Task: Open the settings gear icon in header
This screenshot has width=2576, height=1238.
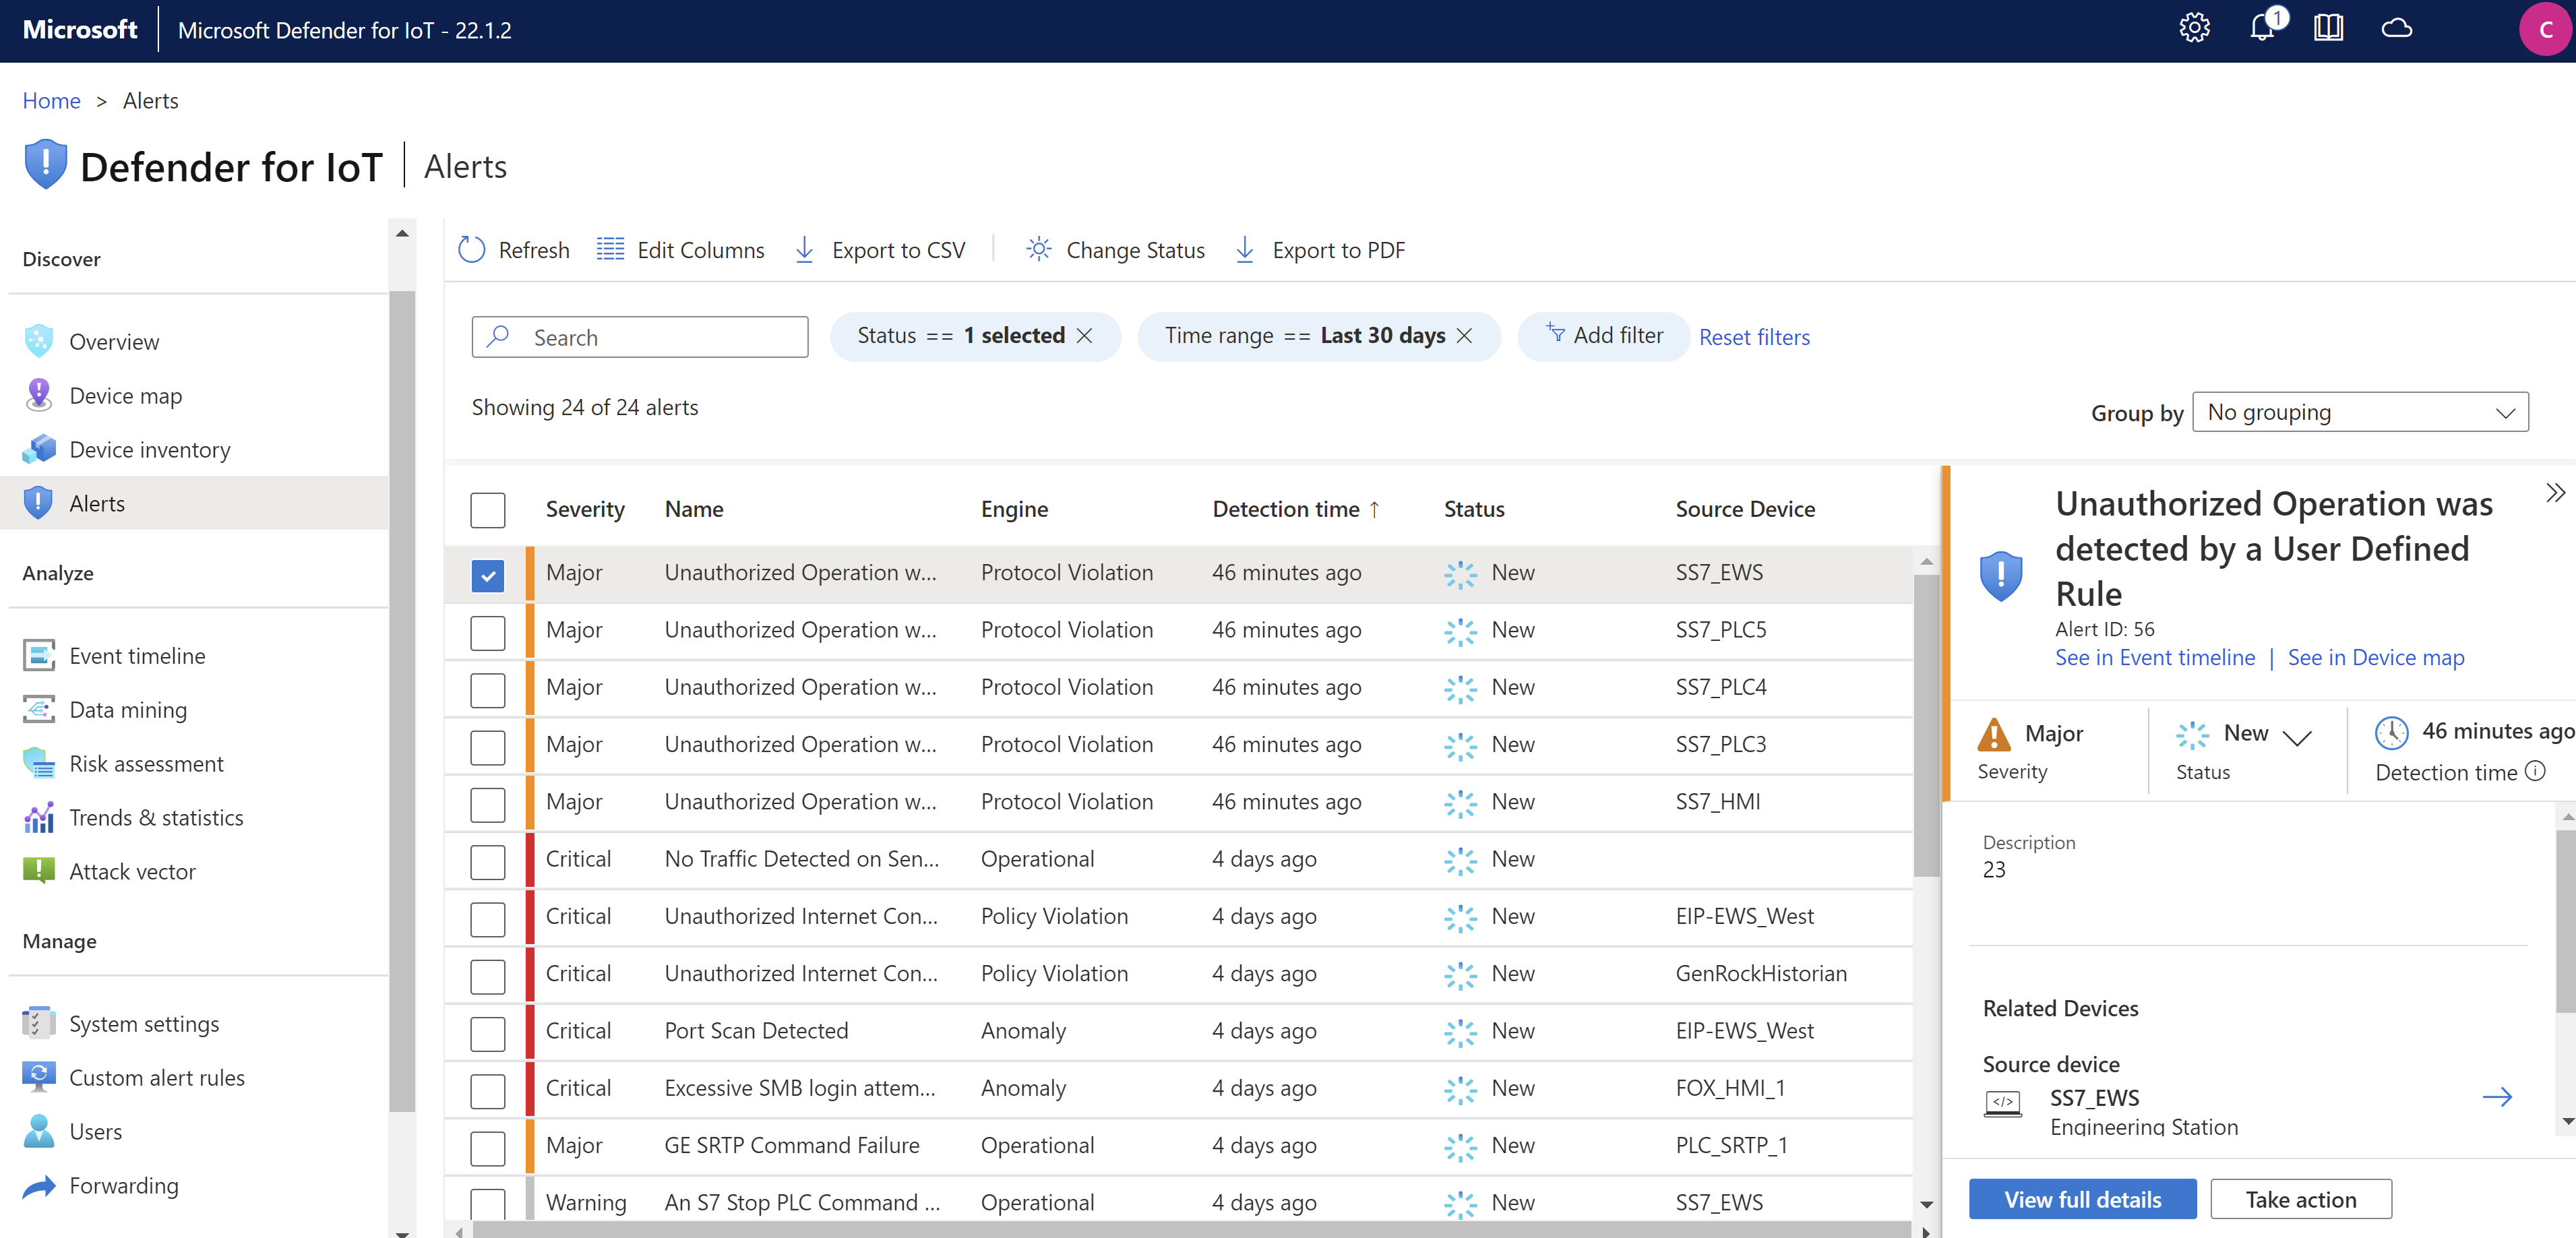Action: tap(2194, 28)
